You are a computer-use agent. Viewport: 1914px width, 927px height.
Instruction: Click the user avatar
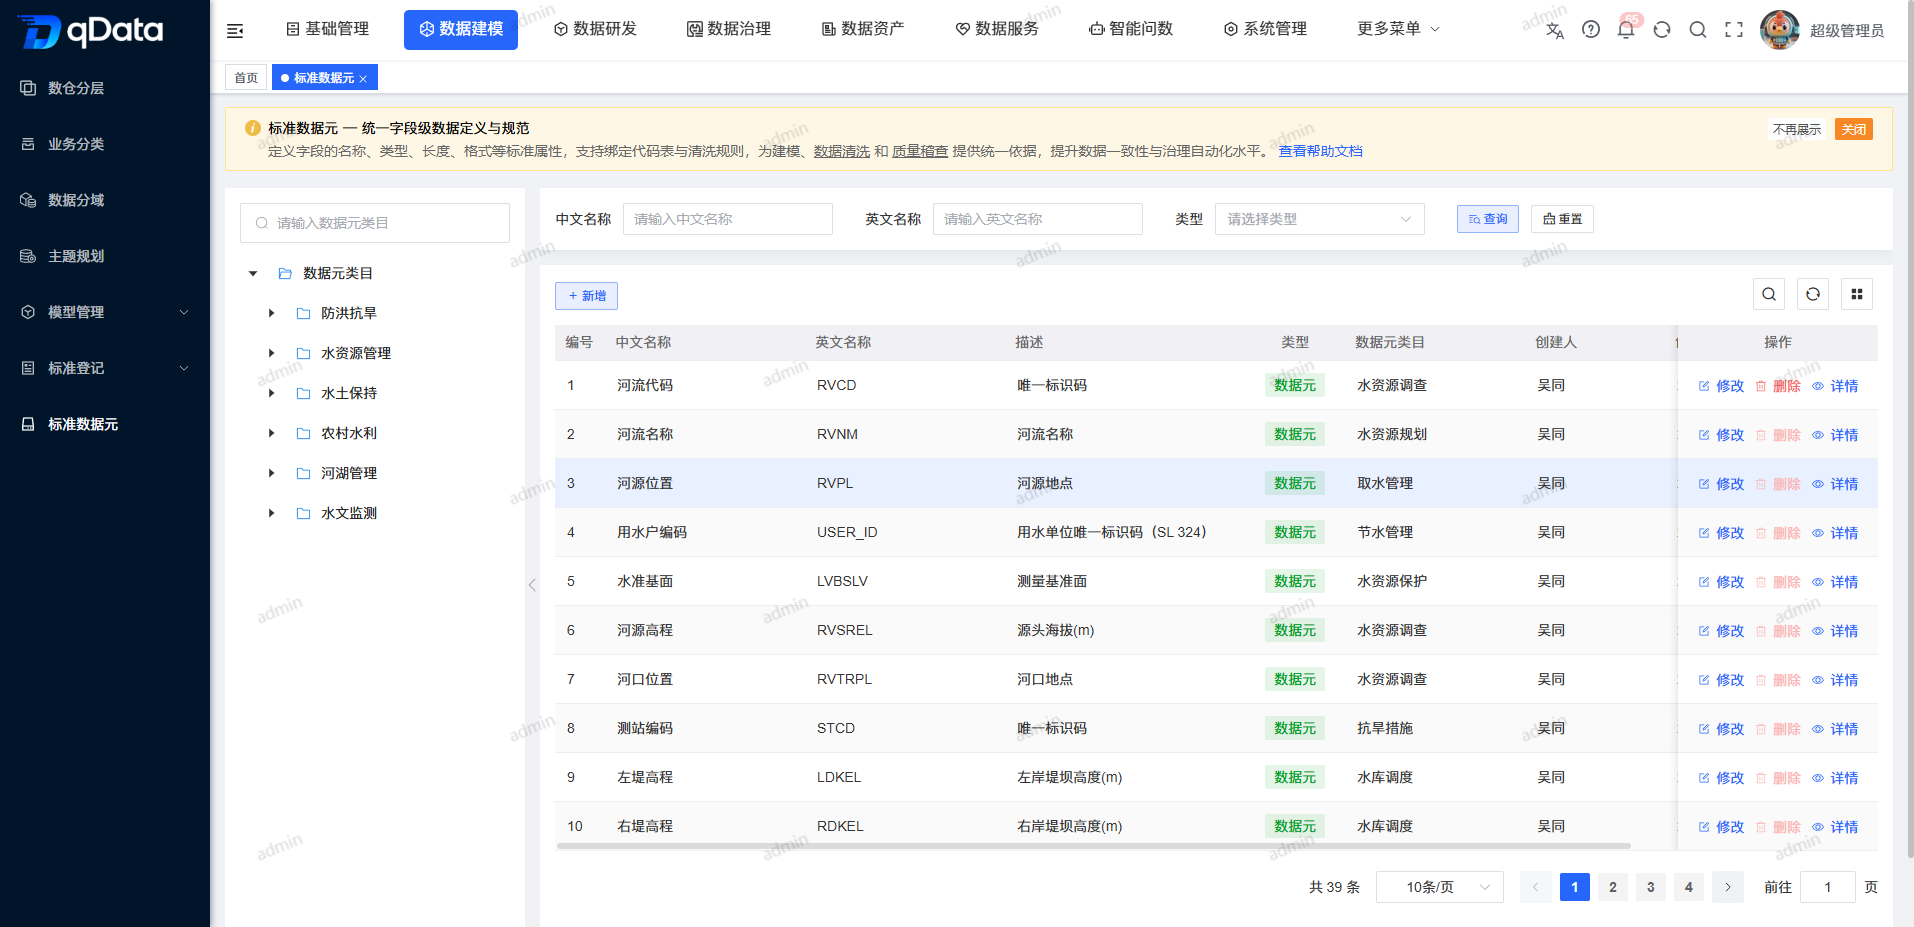point(1780,30)
